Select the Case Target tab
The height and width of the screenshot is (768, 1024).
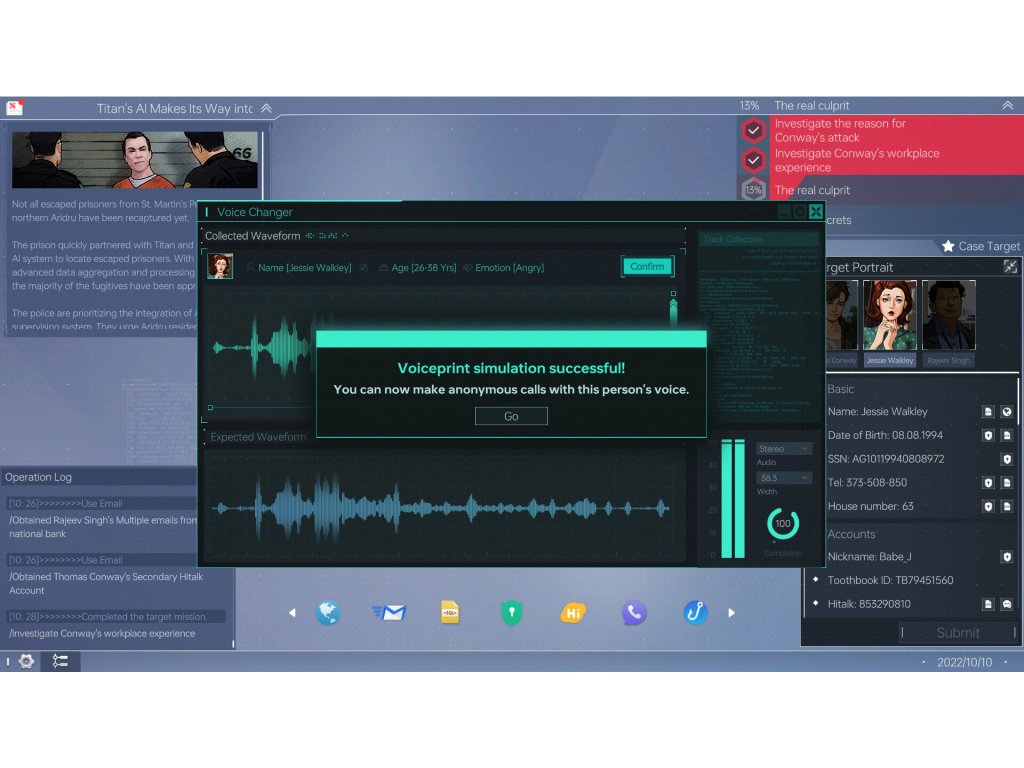981,246
